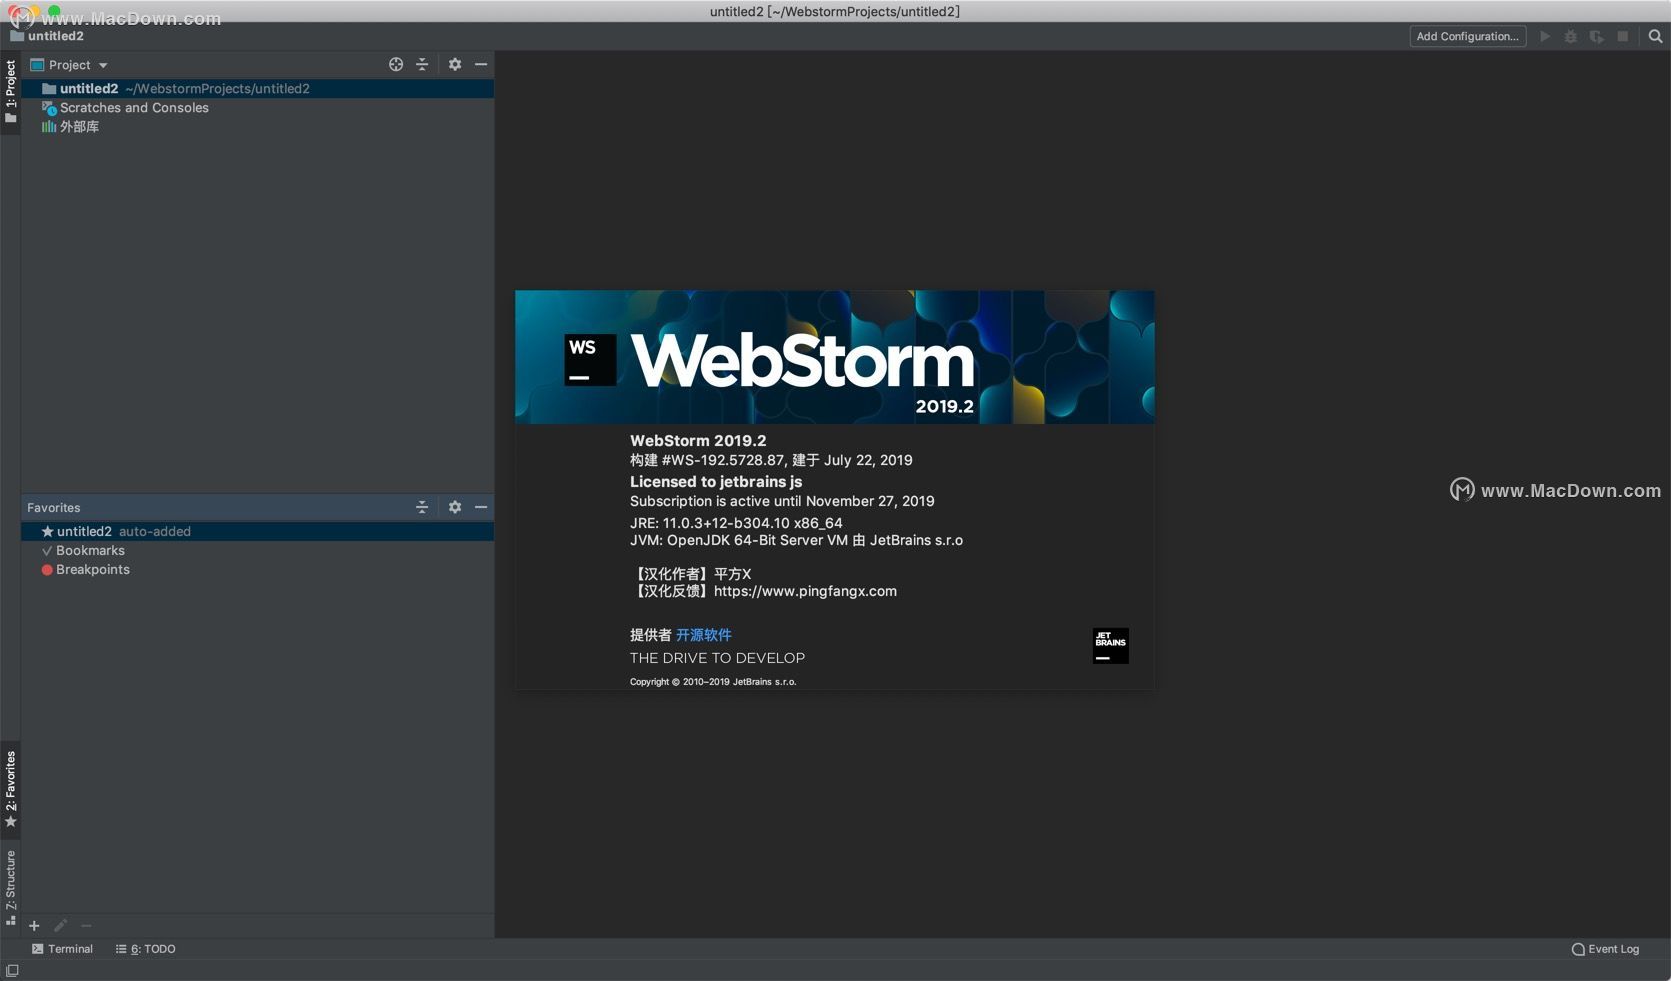Viewport: 1671px width, 981px height.
Task: Toggle tool window bars icon in status bar corner
Action: tap(12, 971)
